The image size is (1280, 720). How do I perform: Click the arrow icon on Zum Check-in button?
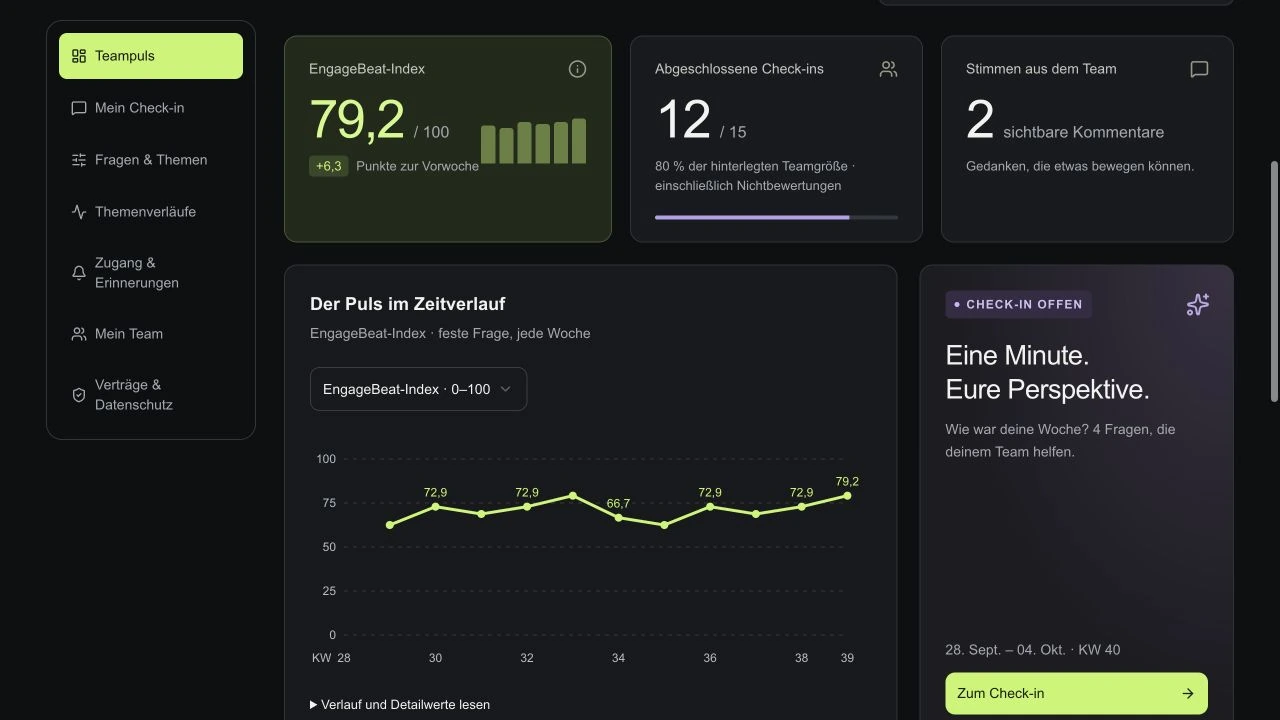click(x=1188, y=693)
